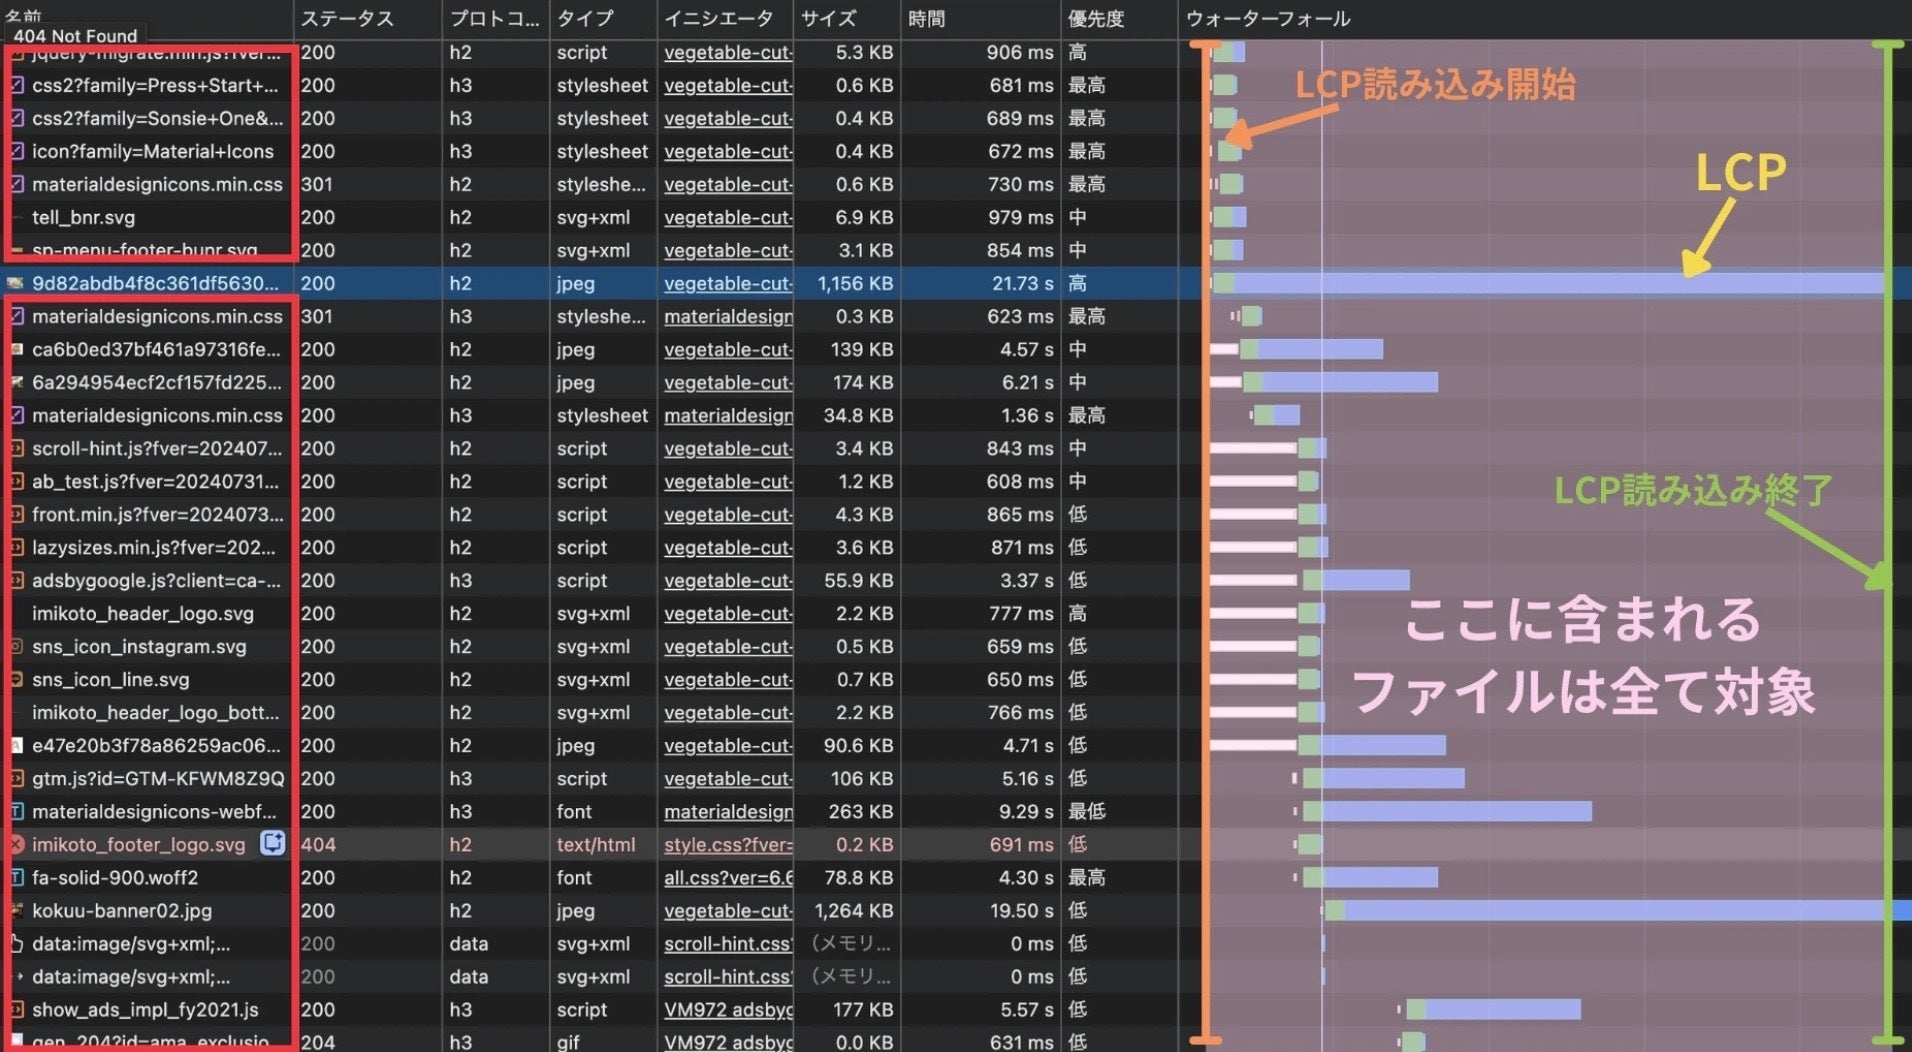The image size is (1912, 1052).
Task: Click the font icon beside materialdesignicons-webf request
Action: [x=17, y=812]
